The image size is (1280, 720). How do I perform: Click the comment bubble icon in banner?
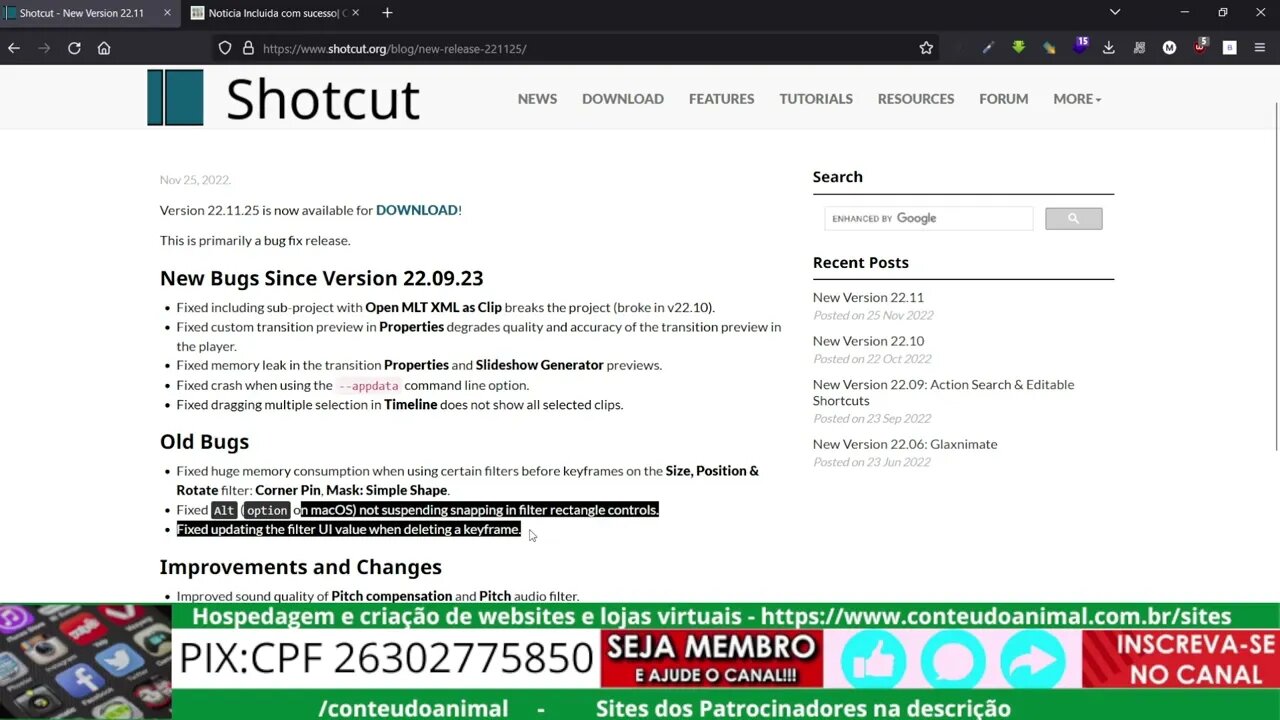coord(953,660)
